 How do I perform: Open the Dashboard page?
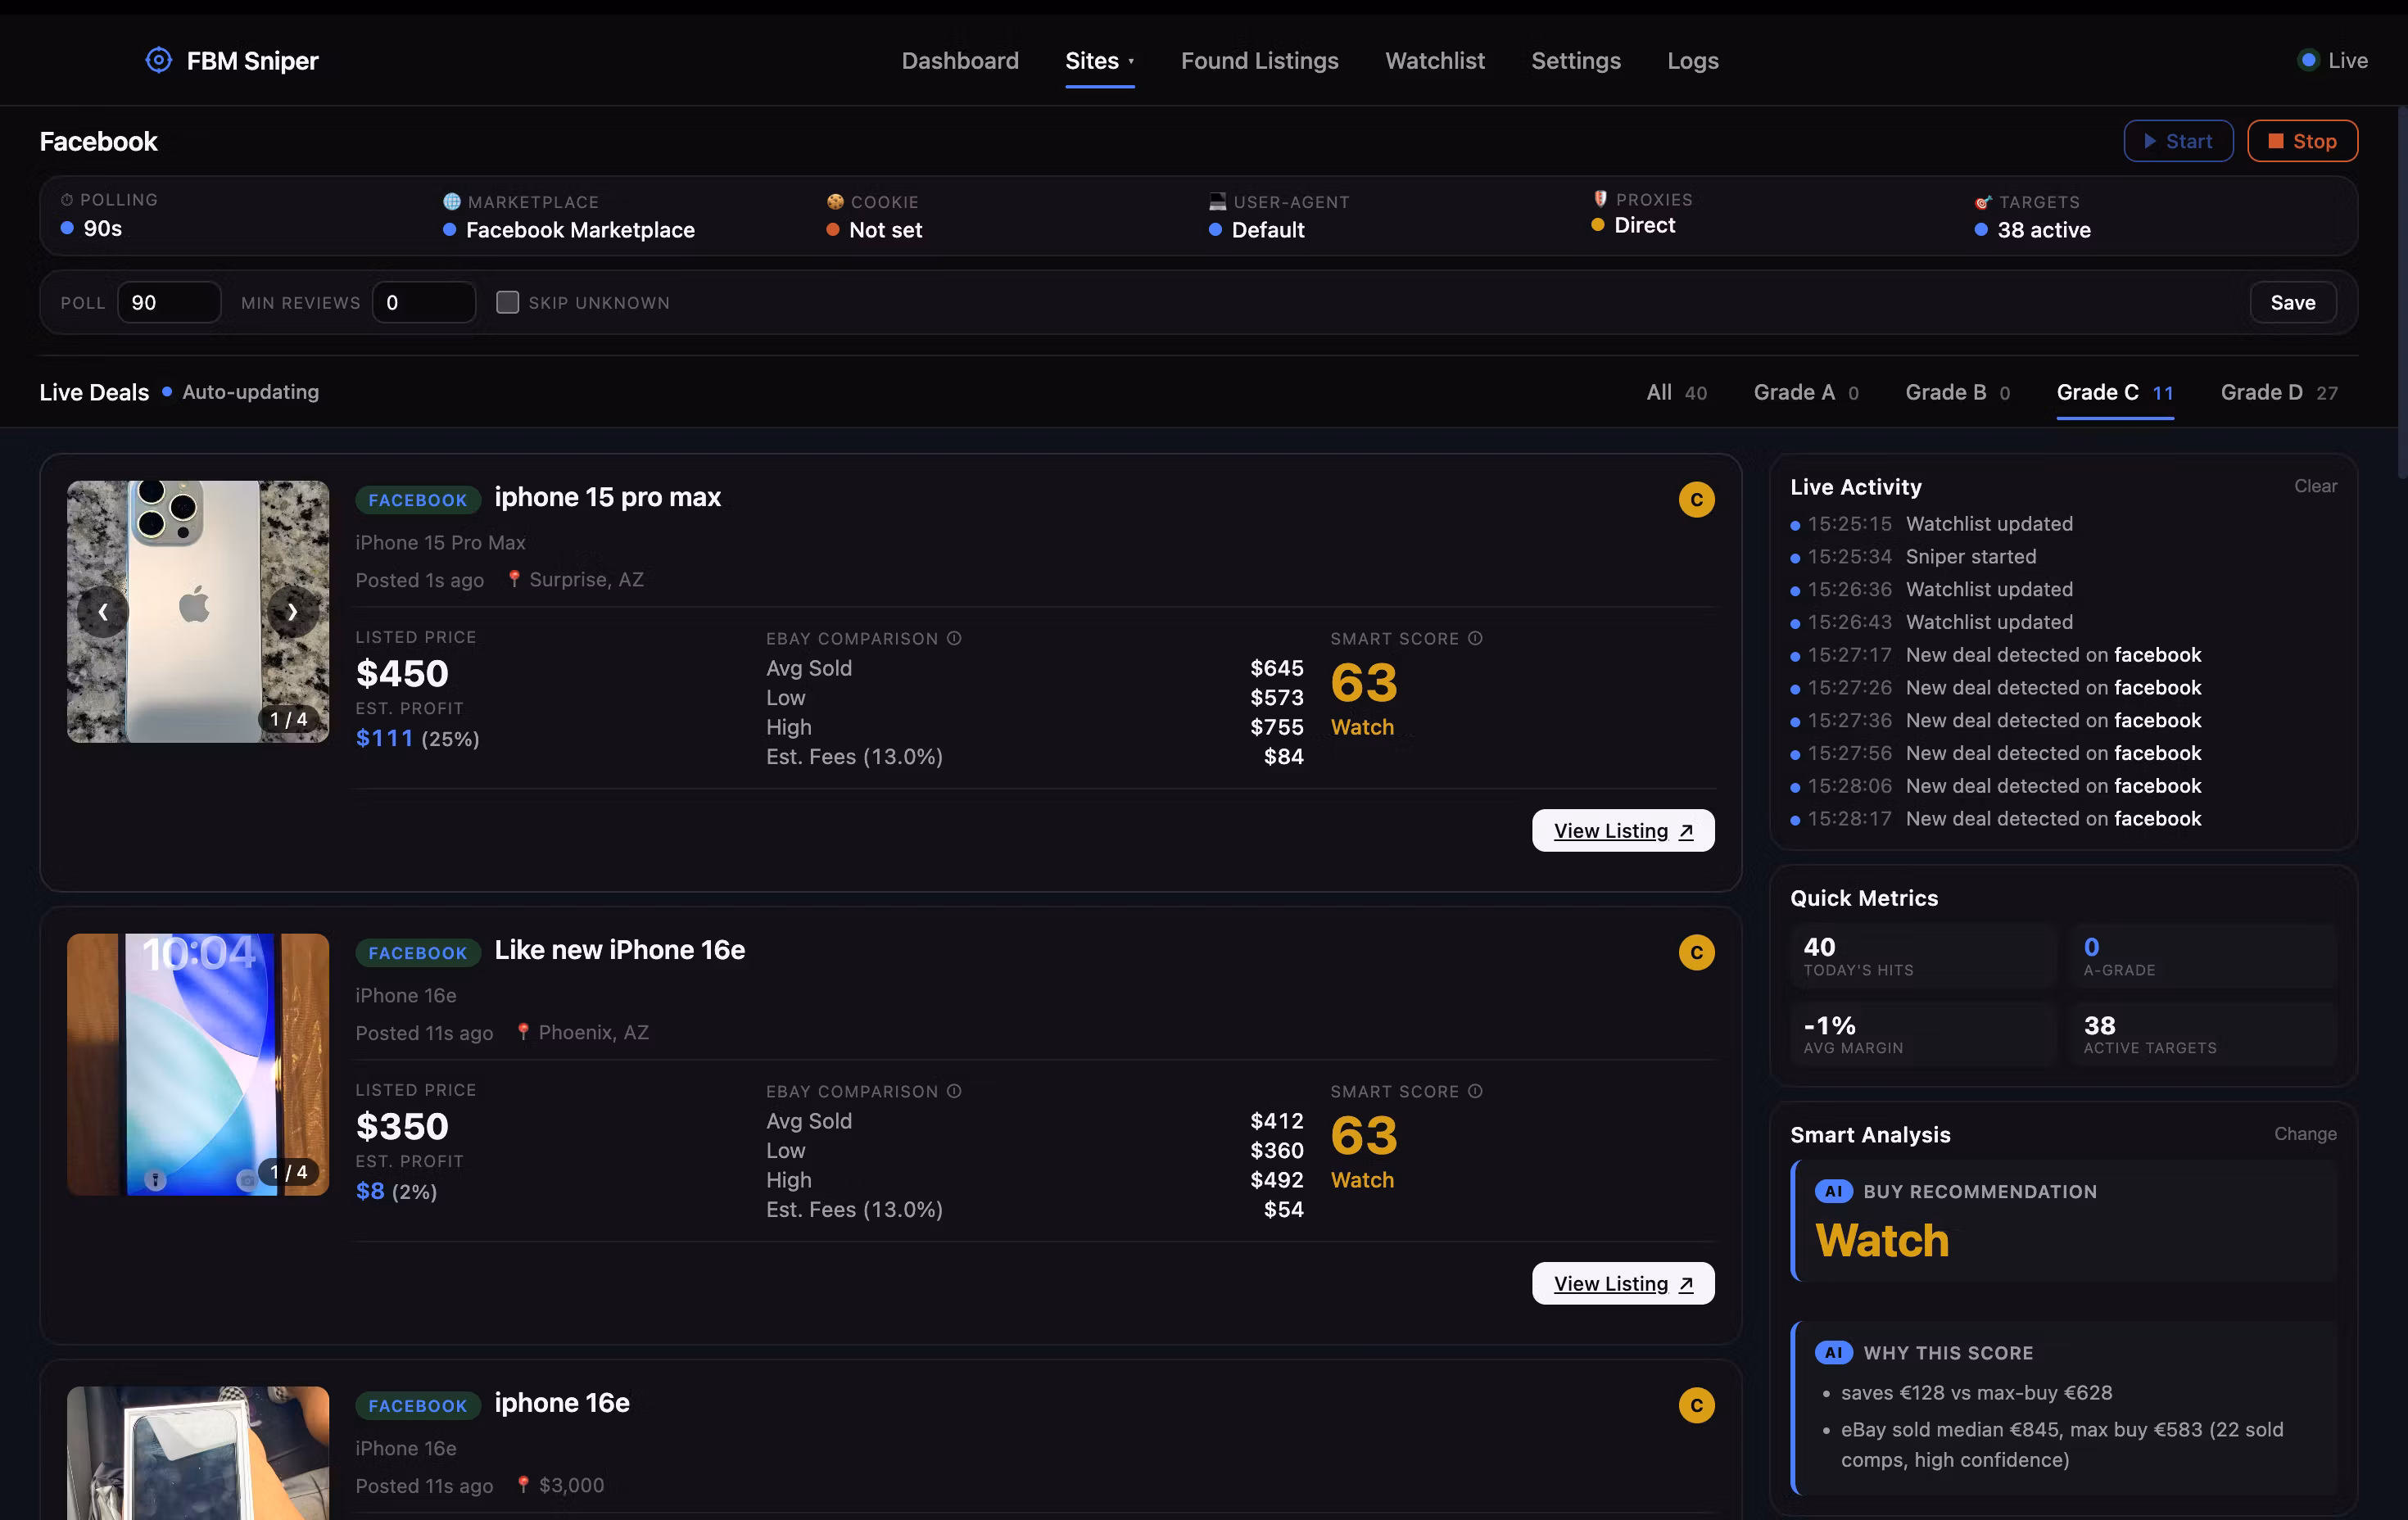[960, 61]
